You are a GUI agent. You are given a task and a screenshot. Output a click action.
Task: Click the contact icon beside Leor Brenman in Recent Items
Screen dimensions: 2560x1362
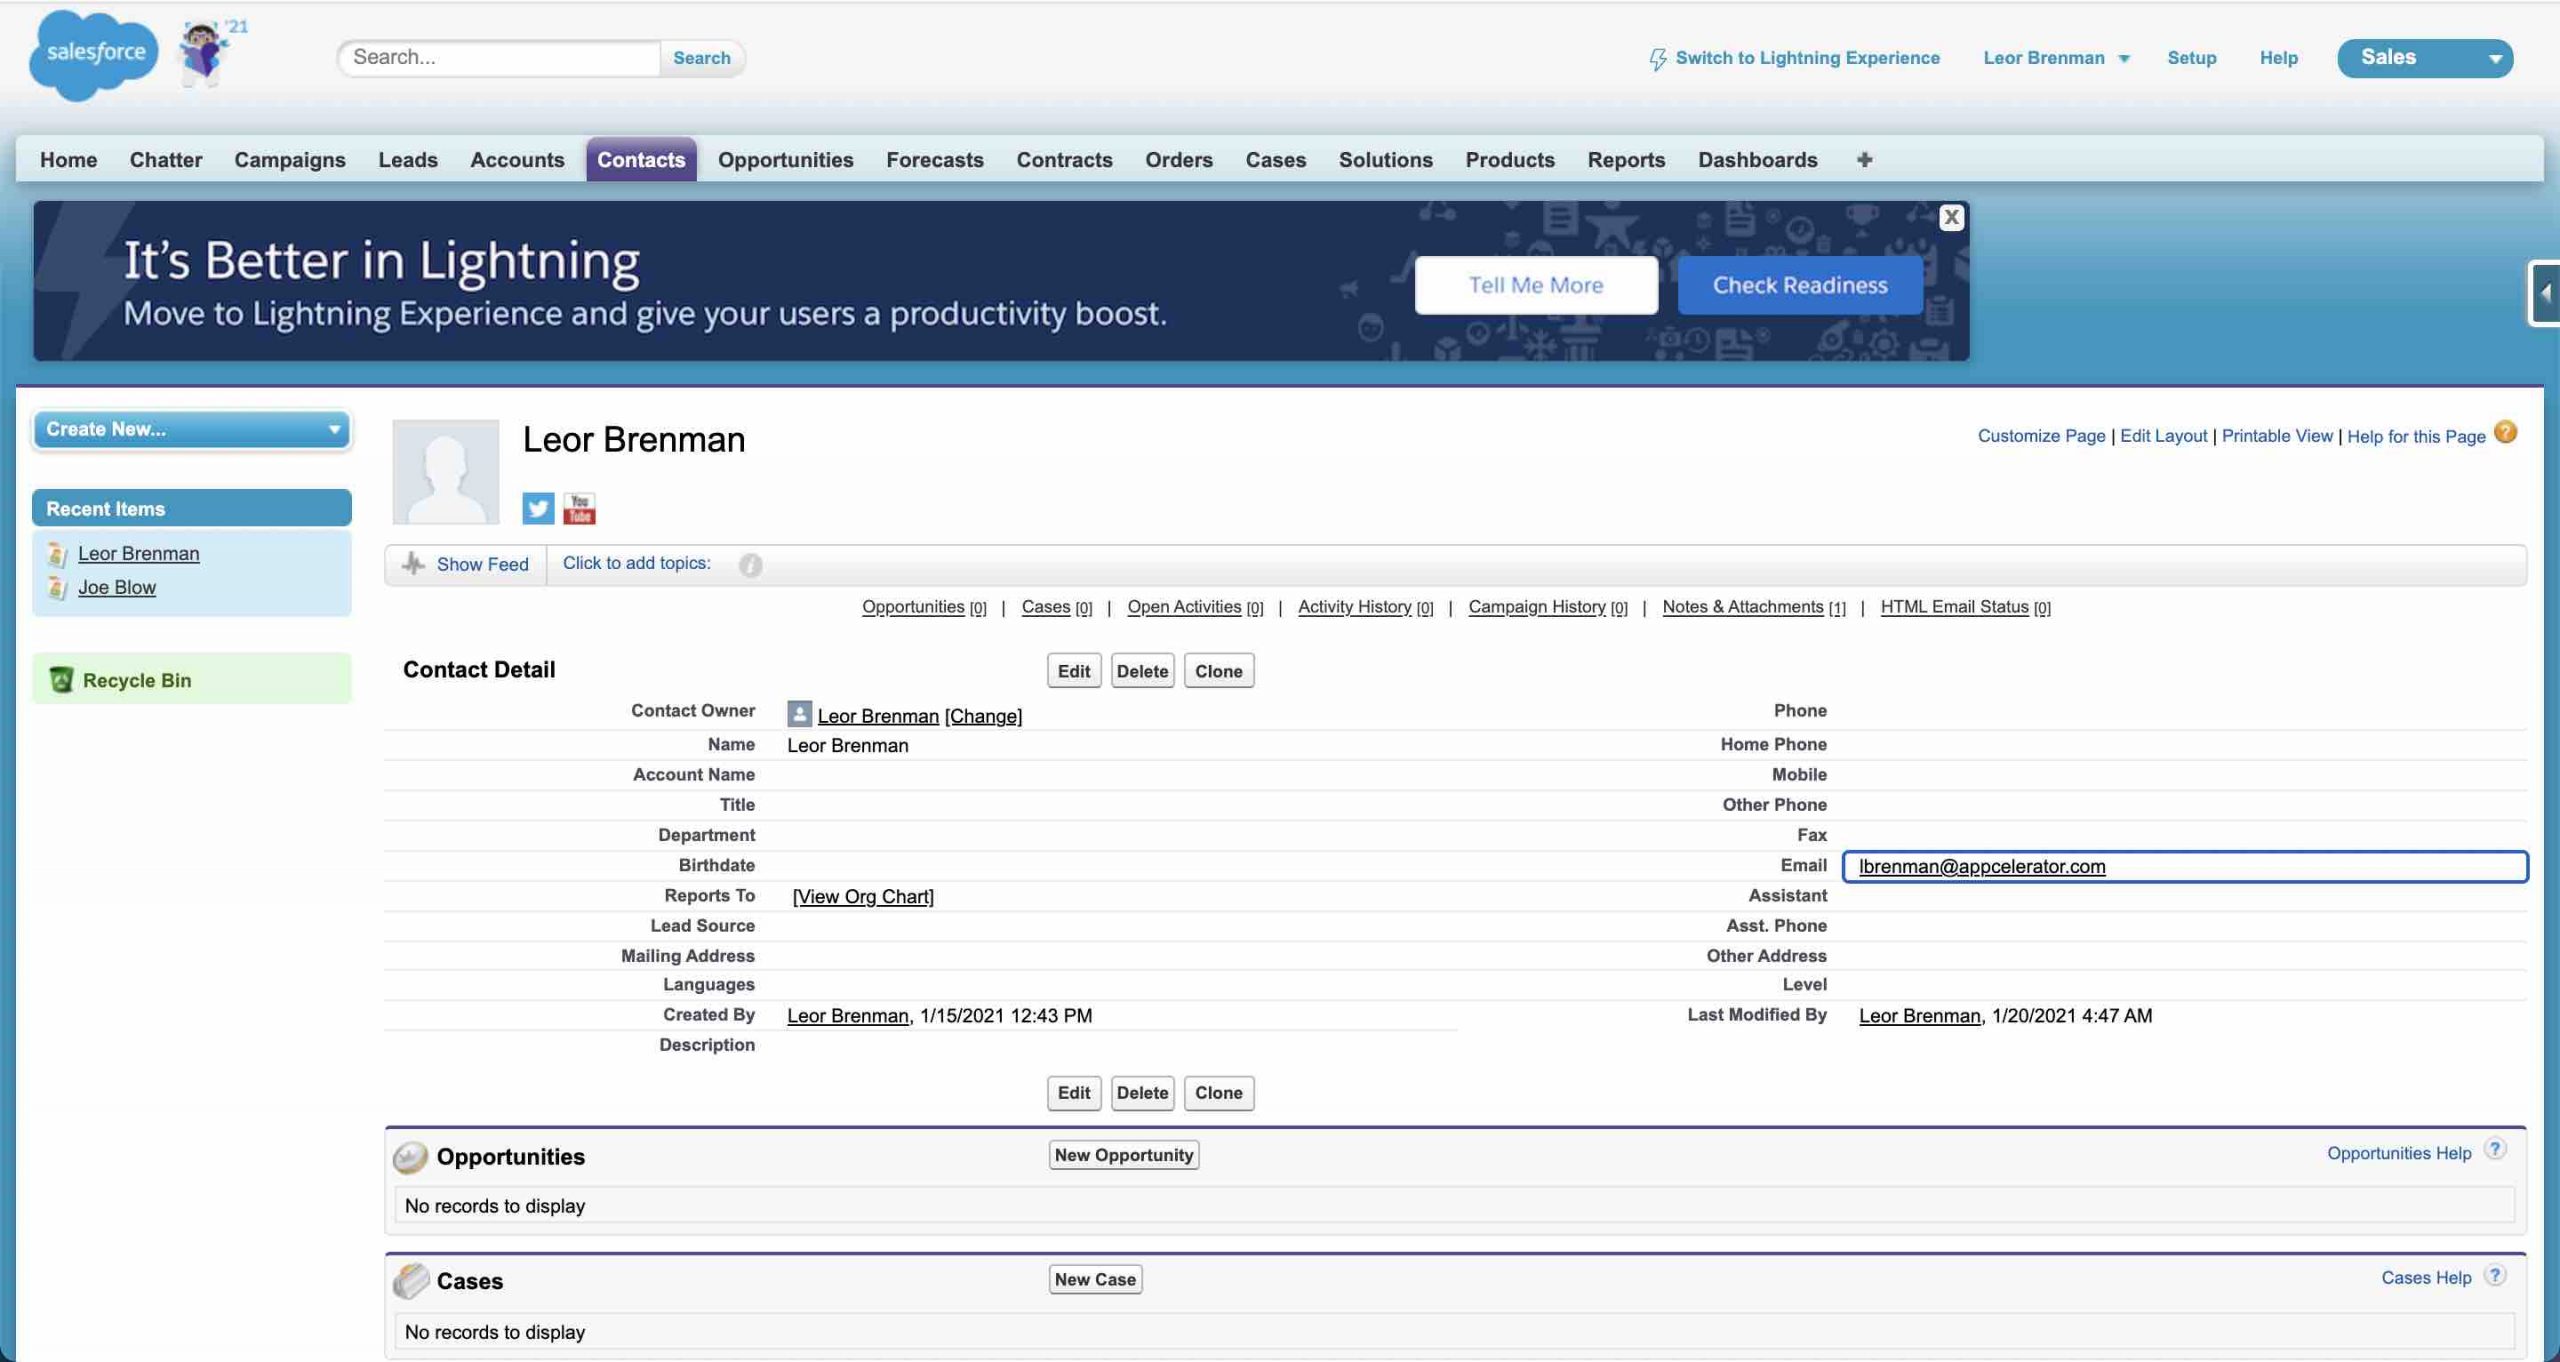click(x=57, y=553)
